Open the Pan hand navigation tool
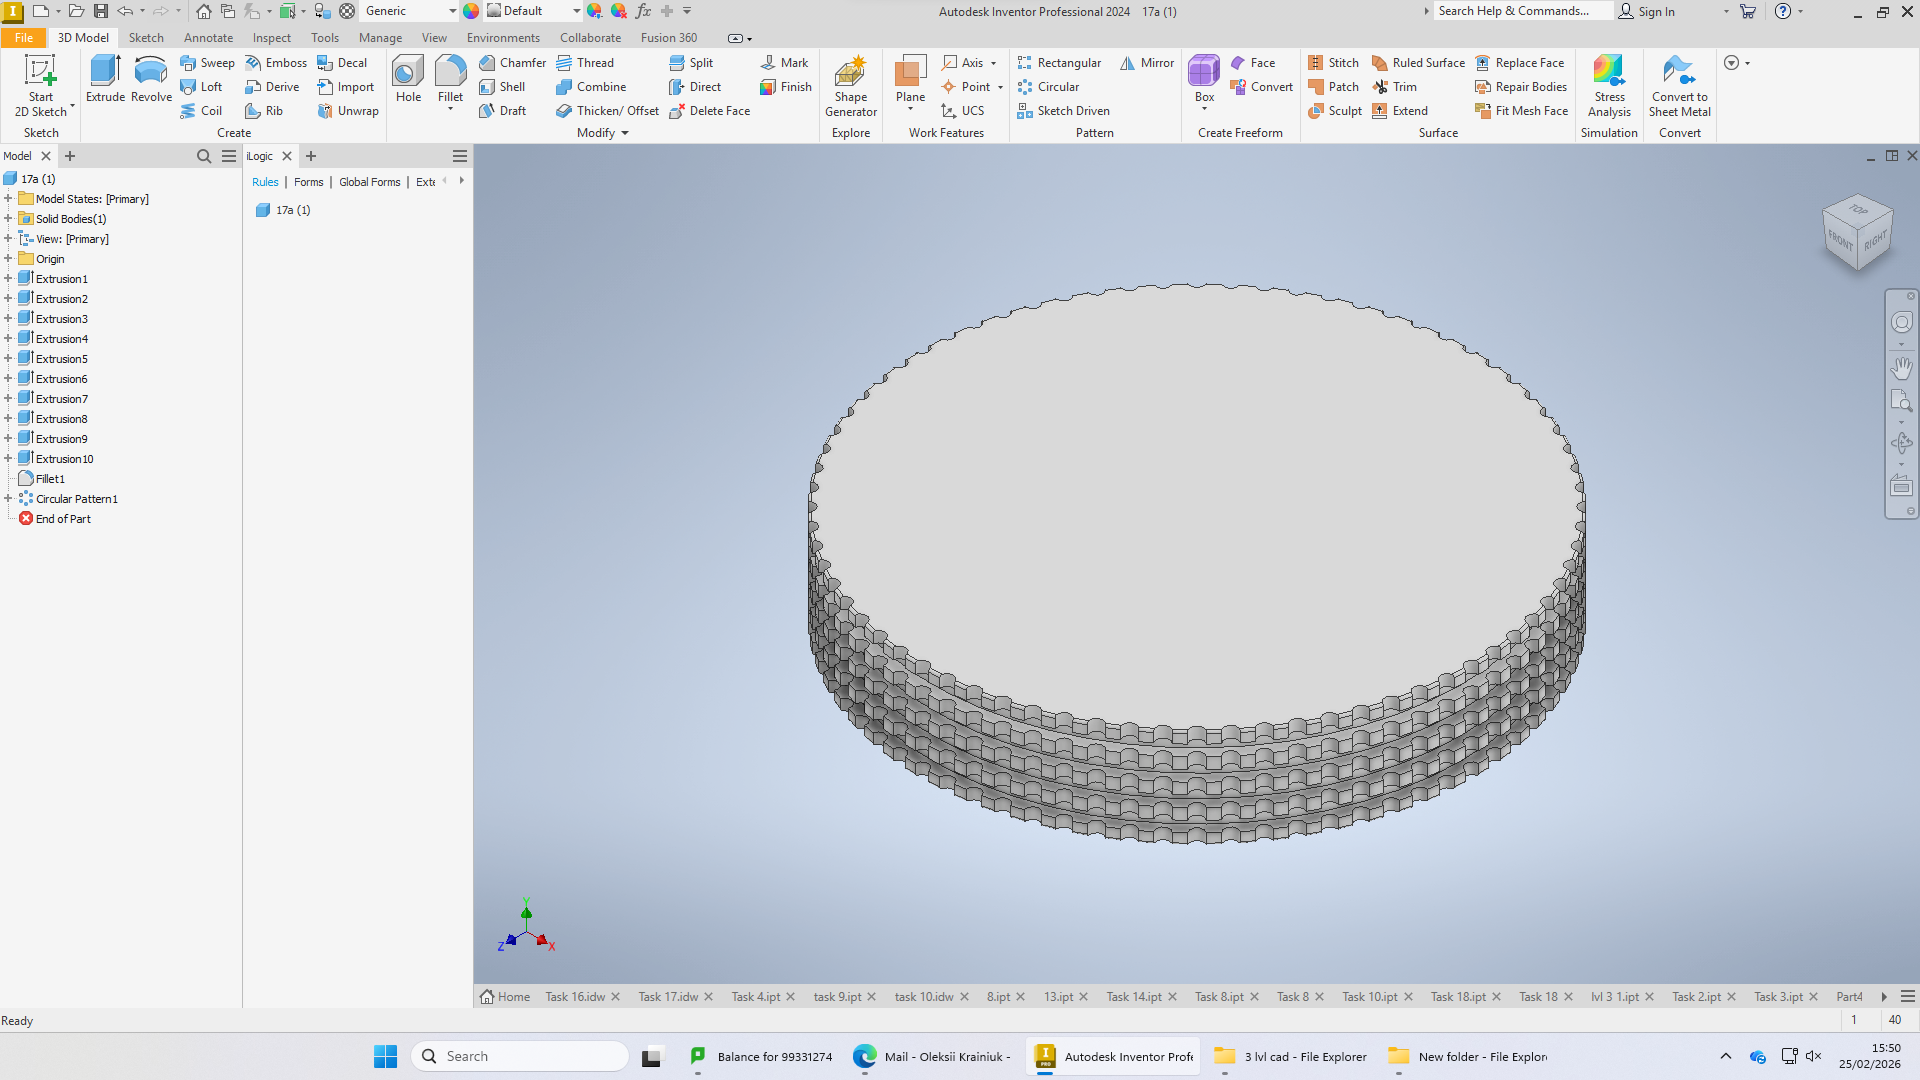Image resolution: width=1920 pixels, height=1080 pixels. (x=1901, y=367)
